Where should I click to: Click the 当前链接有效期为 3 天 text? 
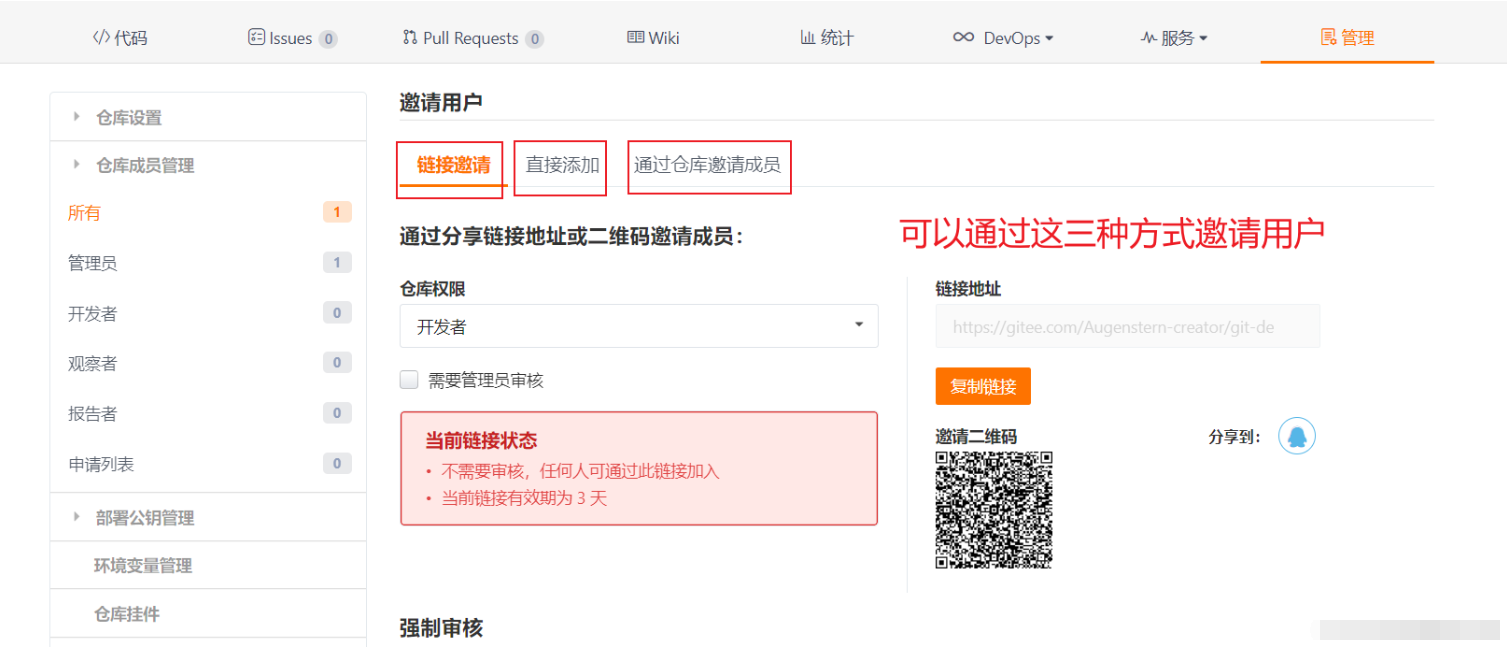point(524,497)
